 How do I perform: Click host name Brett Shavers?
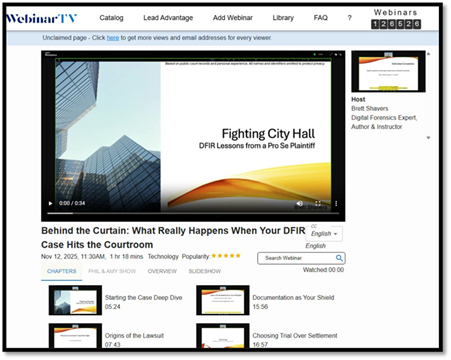[370, 108]
